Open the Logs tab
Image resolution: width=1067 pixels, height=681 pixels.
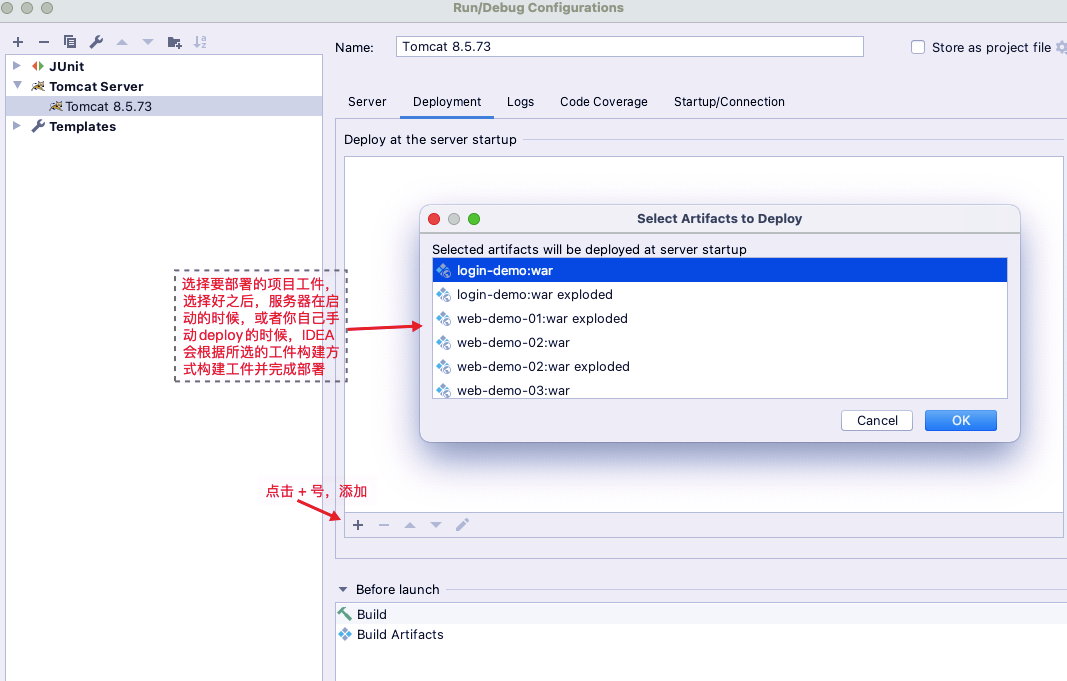coord(520,101)
